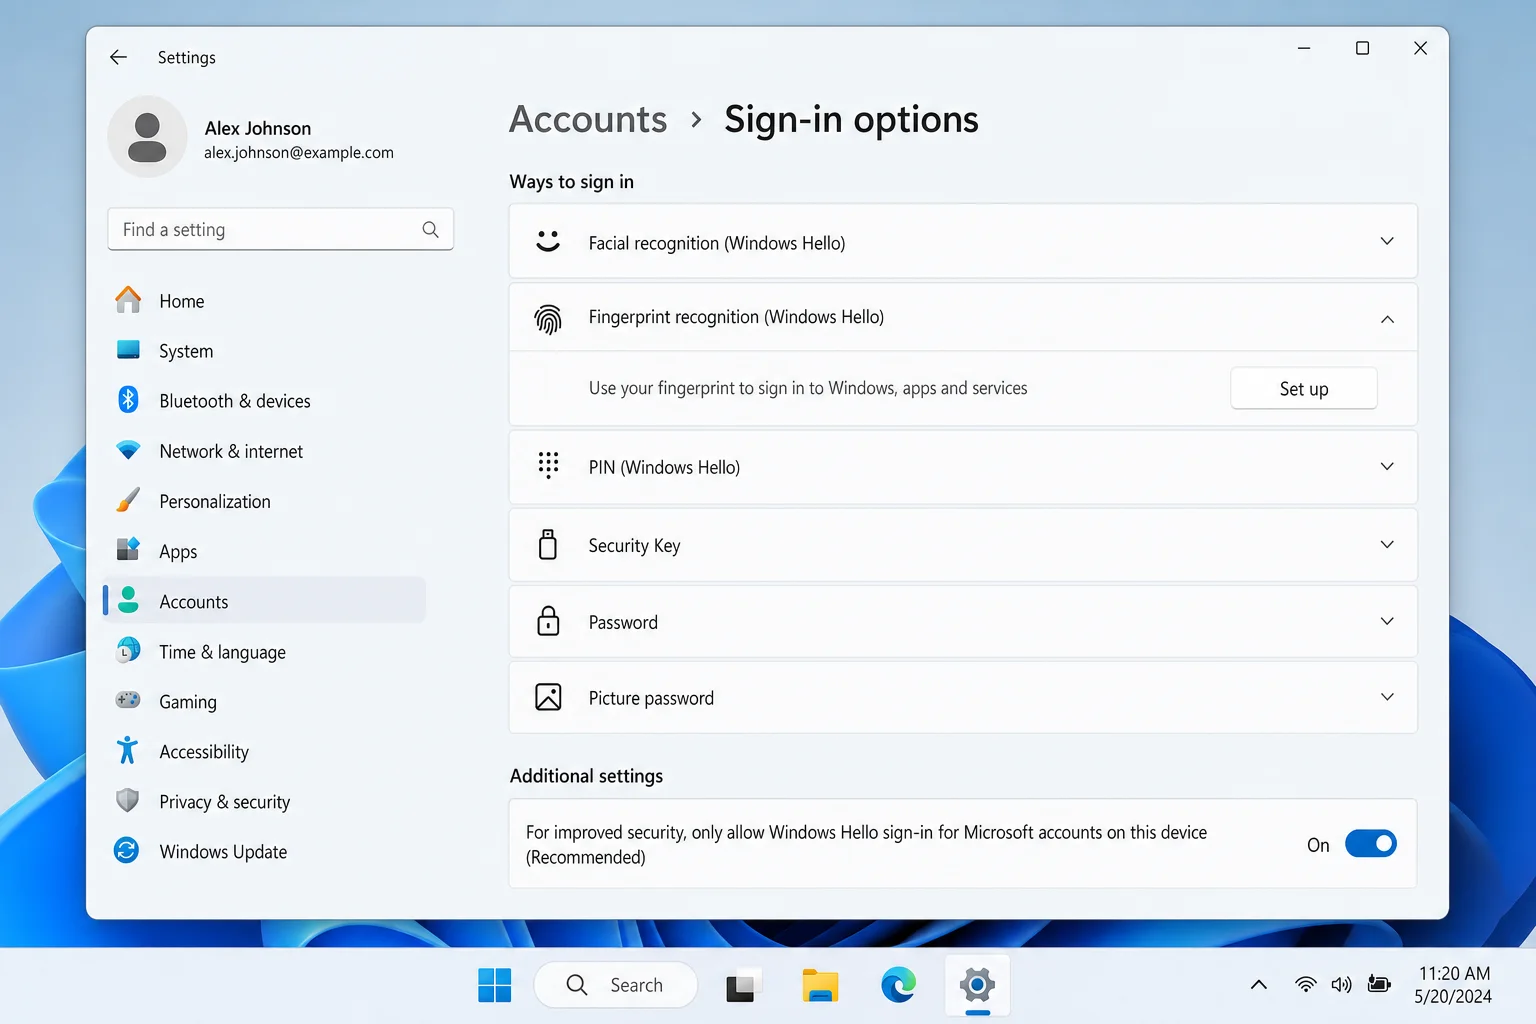Open the Windows Start menu
This screenshot has width=1536, height=1024.
click(494, 985)
